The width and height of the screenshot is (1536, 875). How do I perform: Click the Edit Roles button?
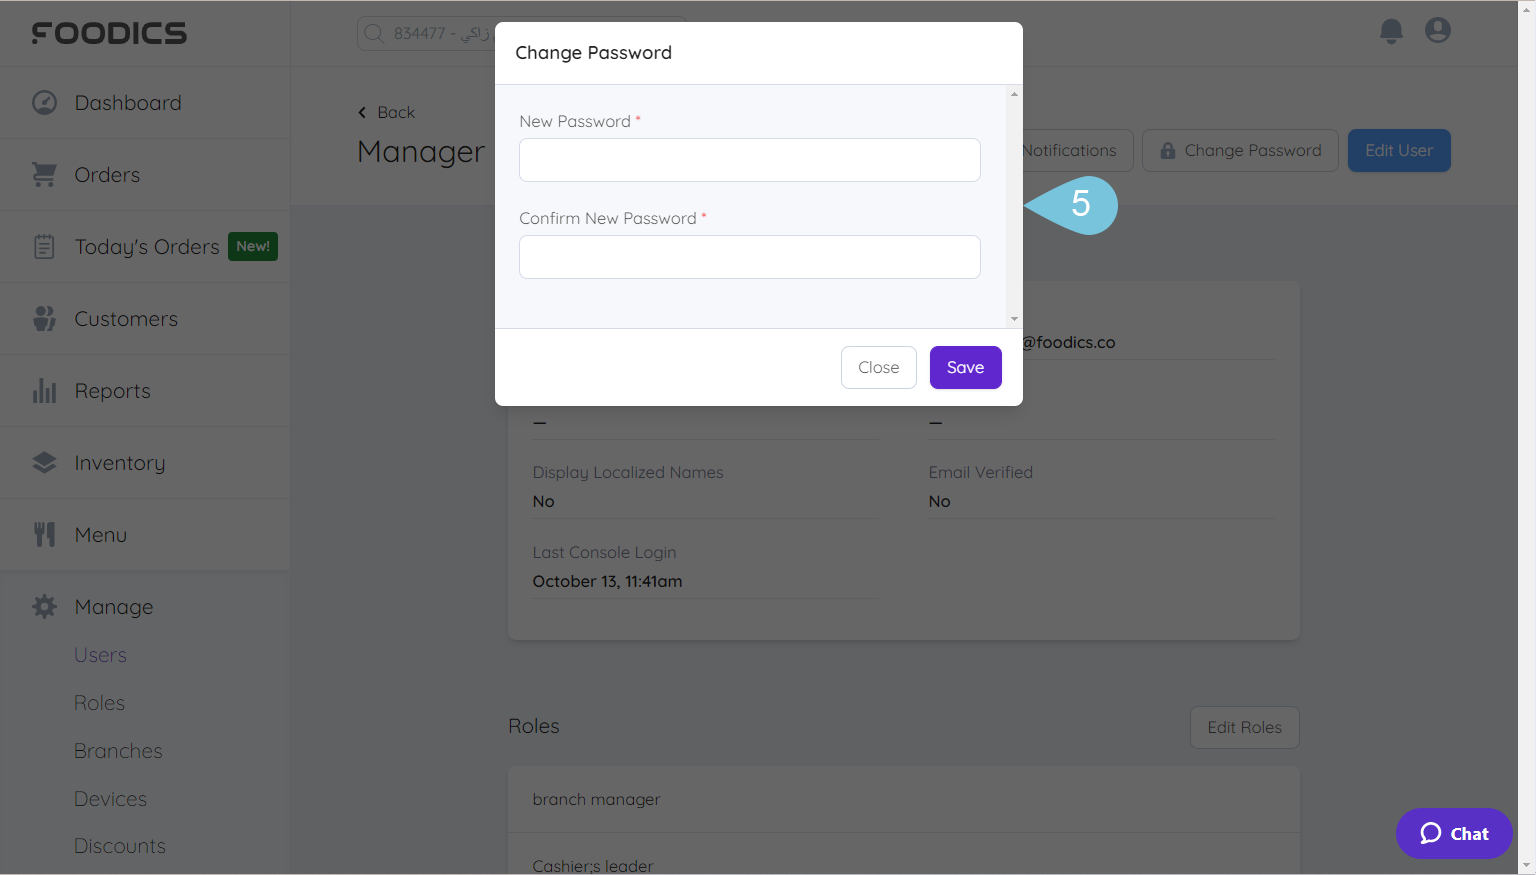(1244, 727)
